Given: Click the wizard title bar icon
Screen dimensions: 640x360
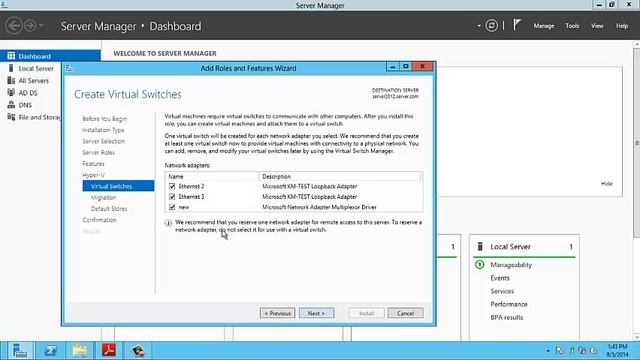Looking at the screenshot, I should [x=69, y=68].
